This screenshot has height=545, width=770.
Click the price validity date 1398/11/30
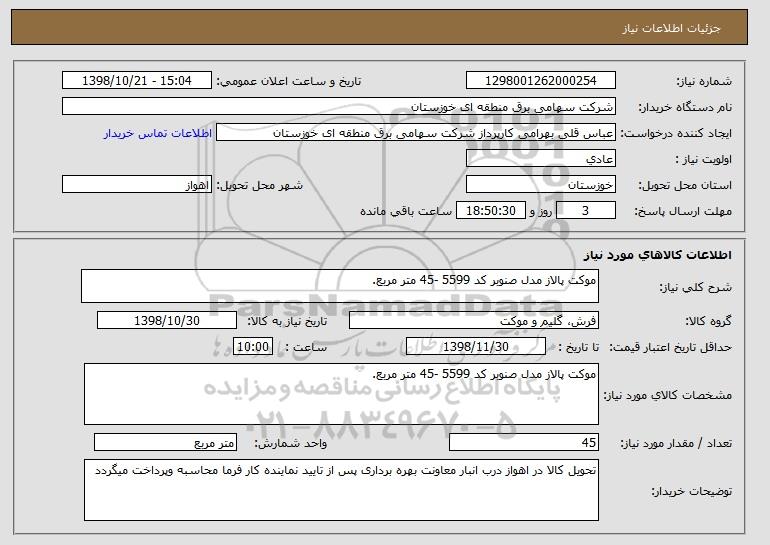pyautogui.click(x=476, y=347)
